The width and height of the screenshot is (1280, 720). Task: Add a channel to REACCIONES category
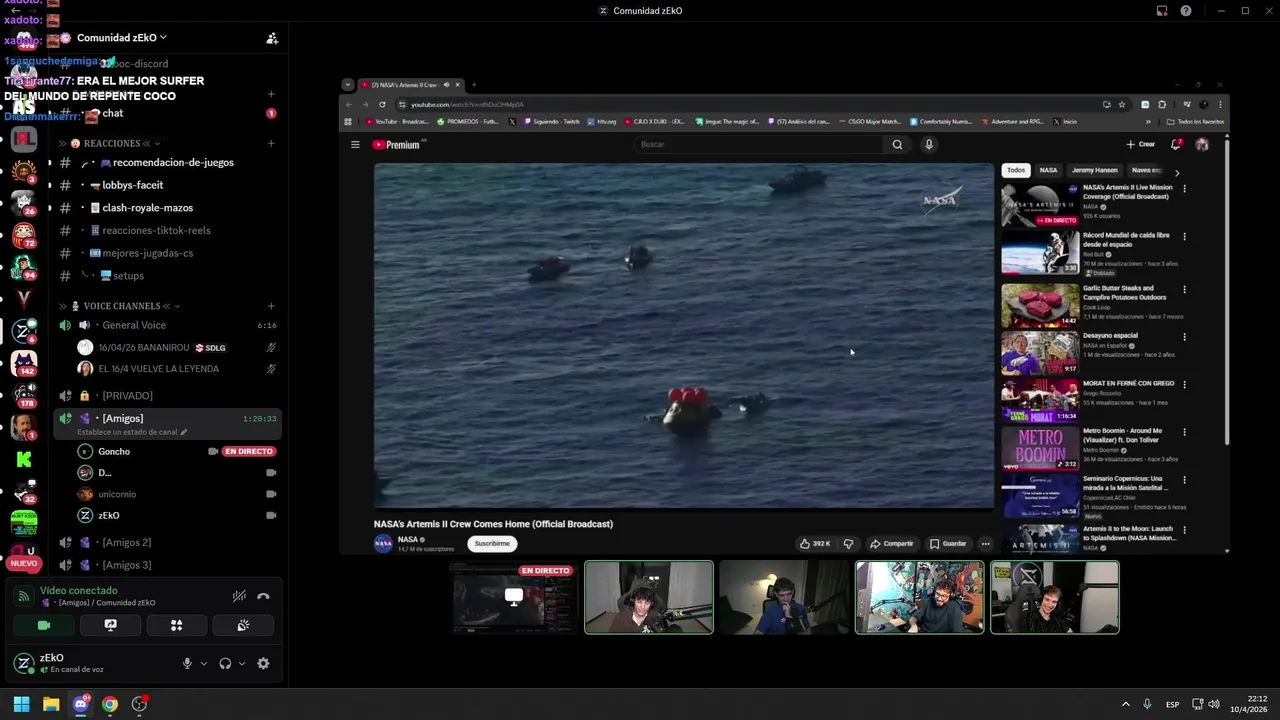(271, 143)
